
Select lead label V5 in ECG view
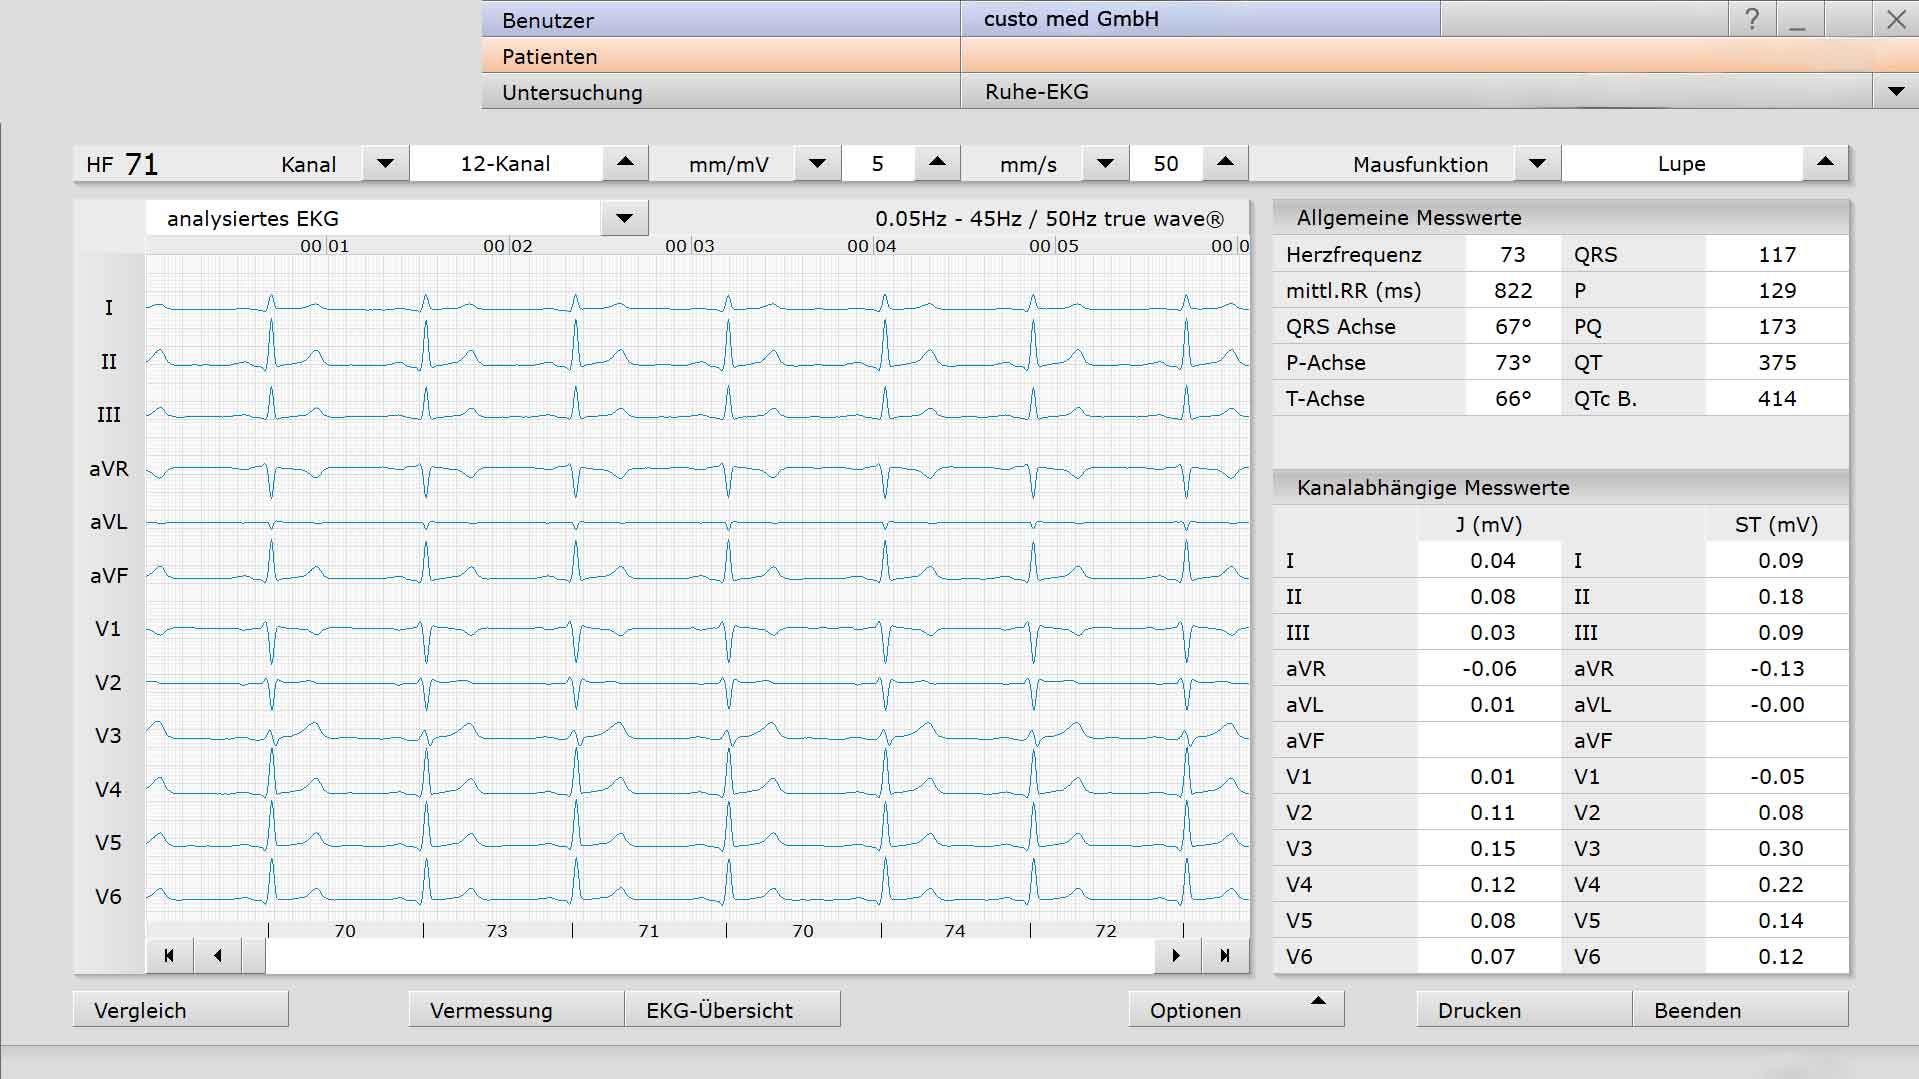108,842
